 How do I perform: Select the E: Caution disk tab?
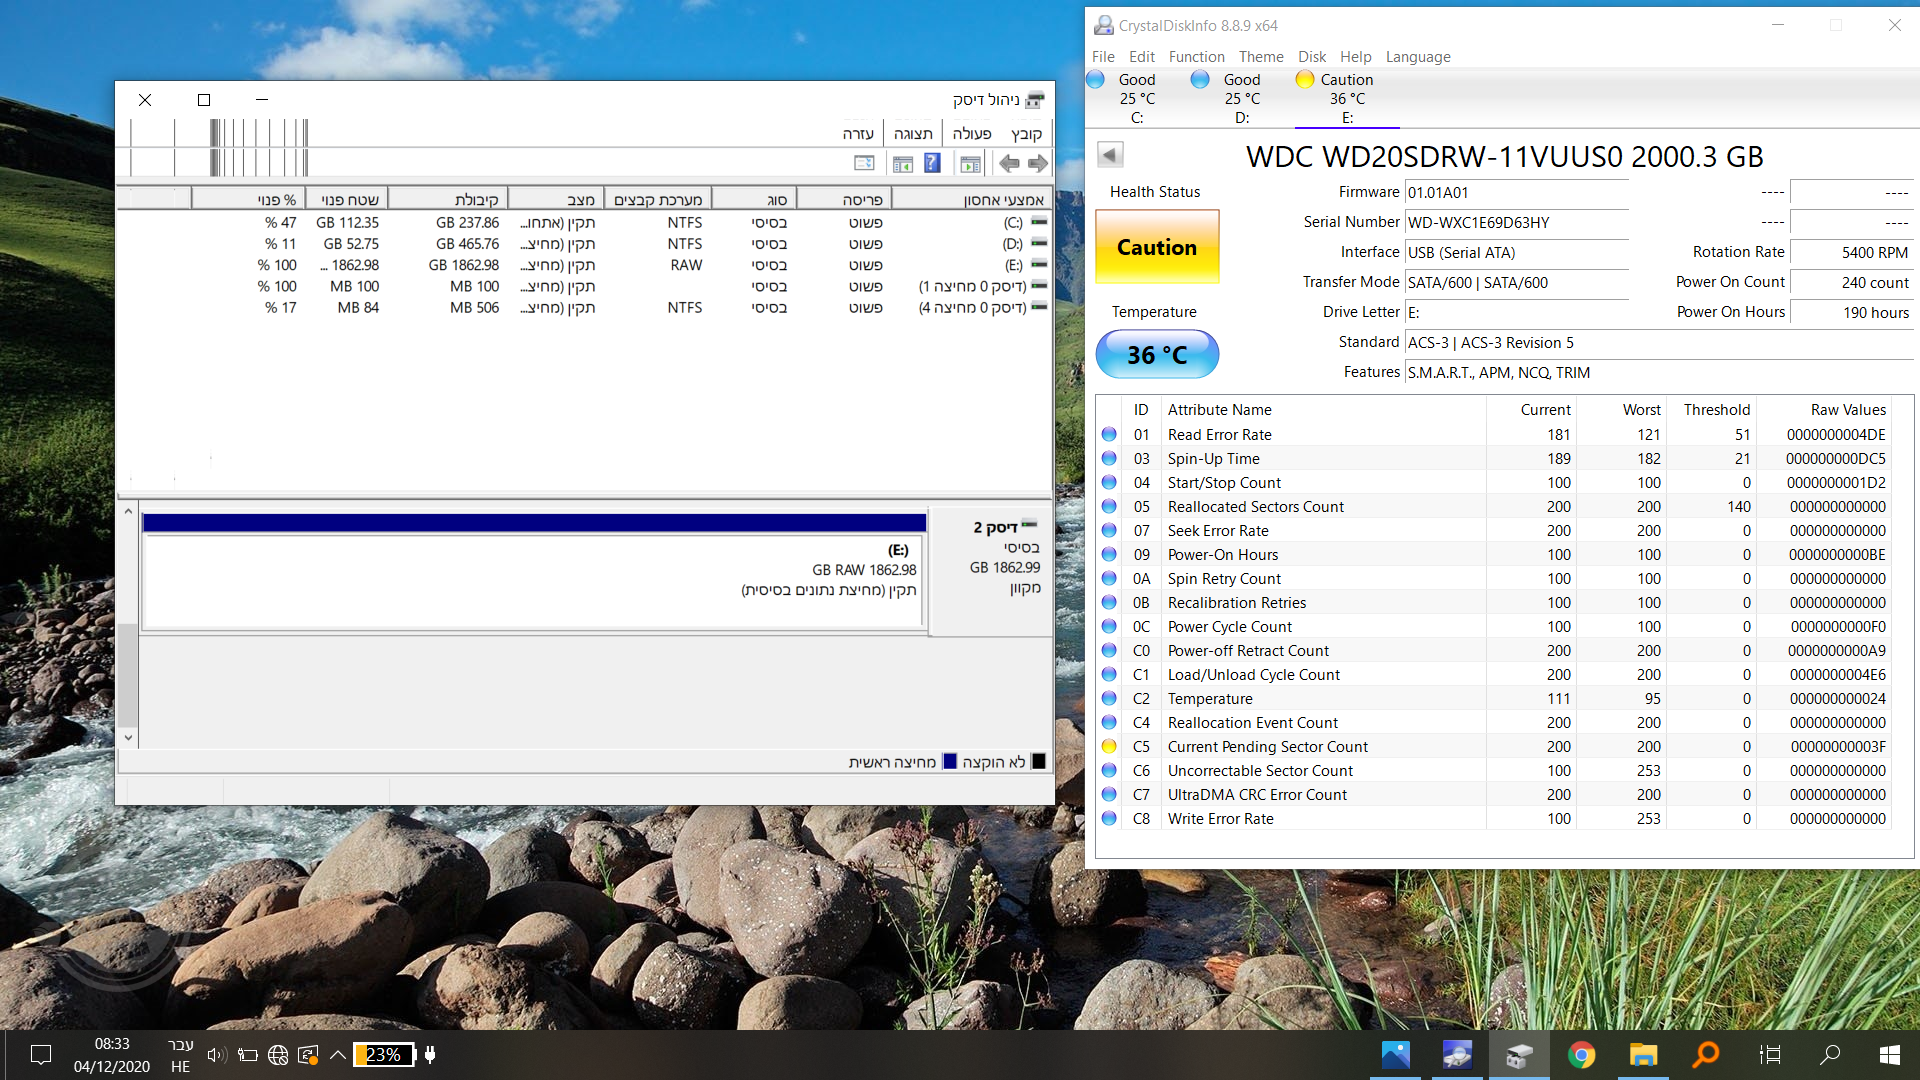(x=1346, y=98)
